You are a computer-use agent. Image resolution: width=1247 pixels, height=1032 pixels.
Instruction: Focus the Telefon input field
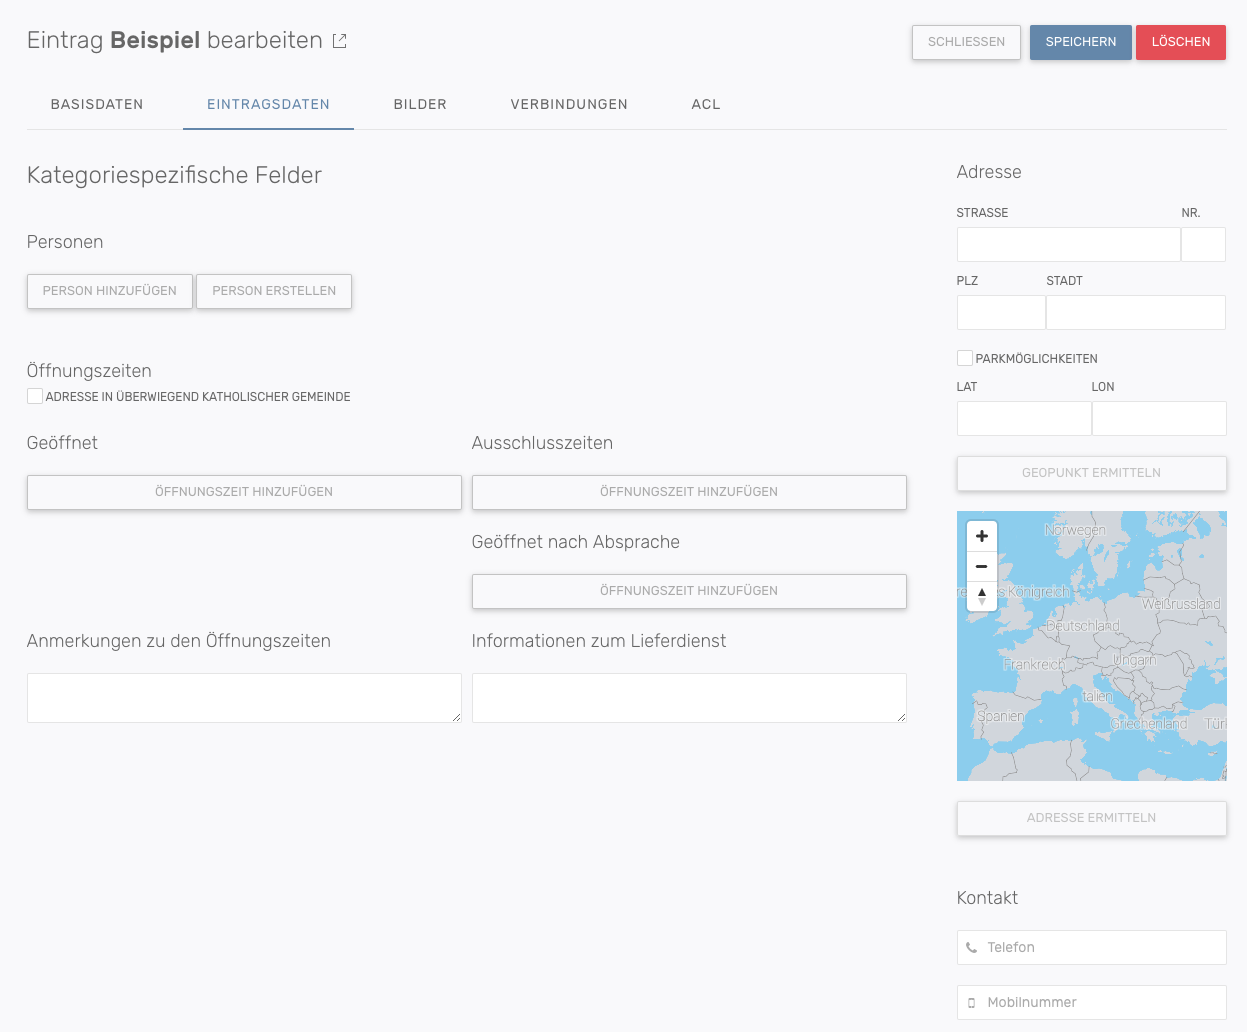click(x=1100, y=947)
